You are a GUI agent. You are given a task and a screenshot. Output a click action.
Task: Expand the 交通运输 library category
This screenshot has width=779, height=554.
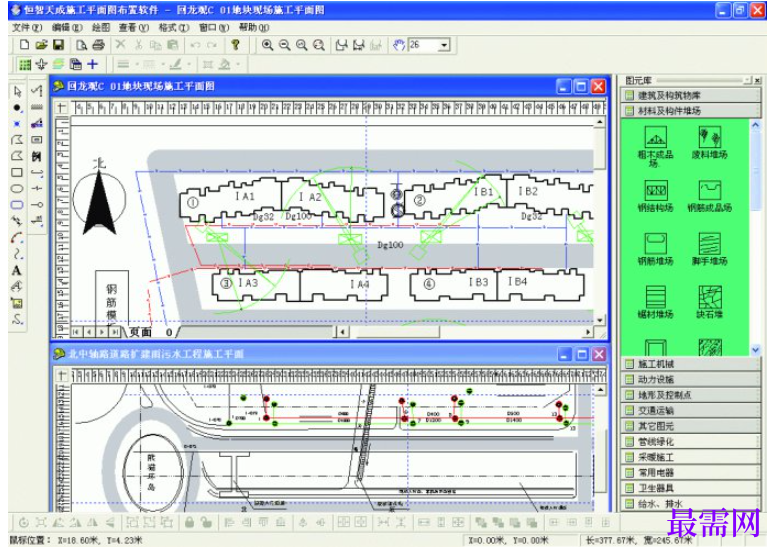pyautogui.click(x=692, y=410)
